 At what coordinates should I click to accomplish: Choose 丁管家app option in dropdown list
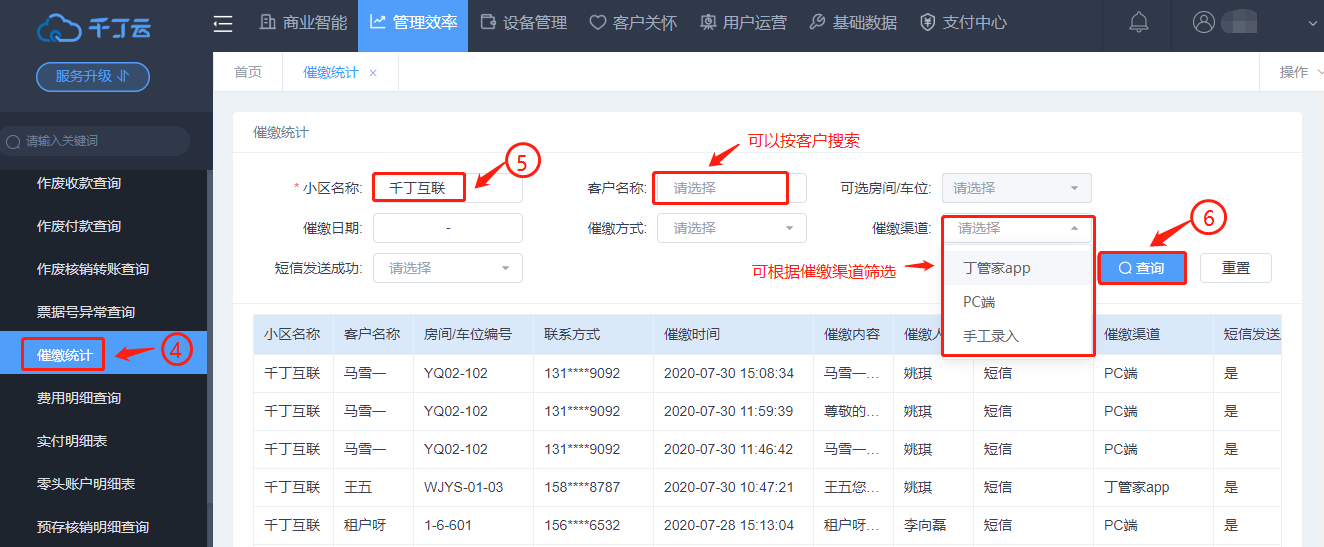pyautogui.click(x=1018, y=268)
